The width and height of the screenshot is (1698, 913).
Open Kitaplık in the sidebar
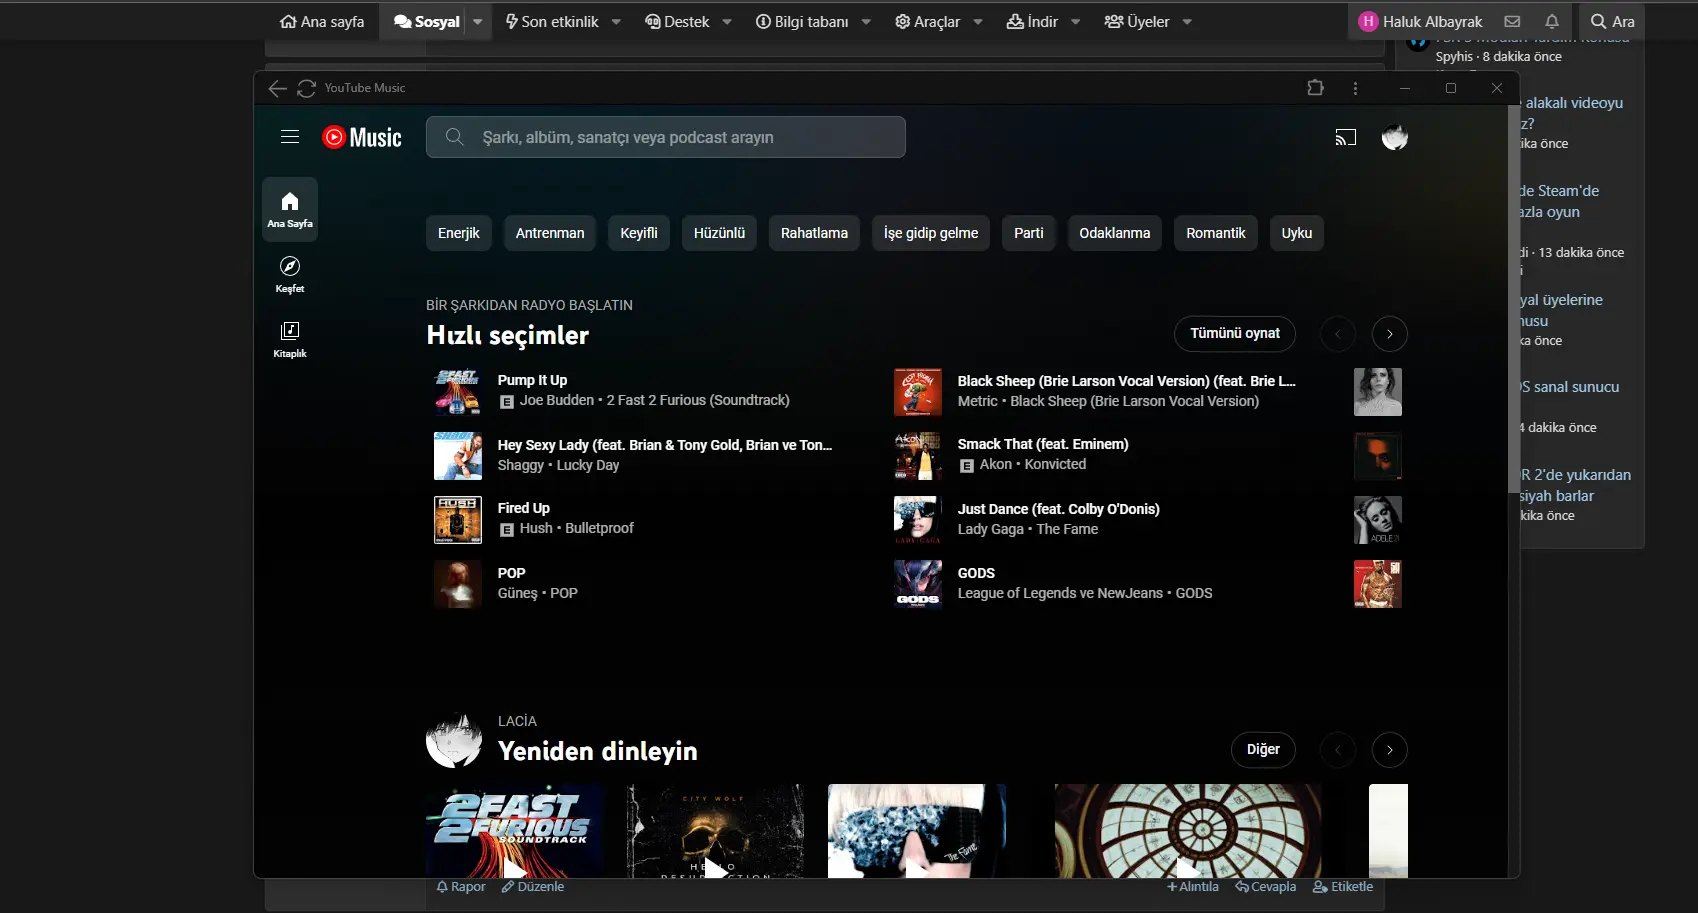click(x=290, y=339)
